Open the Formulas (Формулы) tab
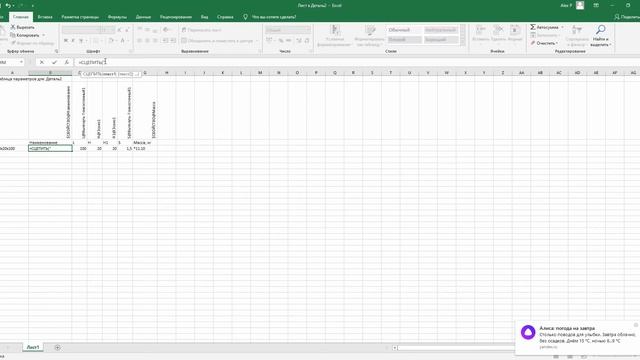 point(117,17)
